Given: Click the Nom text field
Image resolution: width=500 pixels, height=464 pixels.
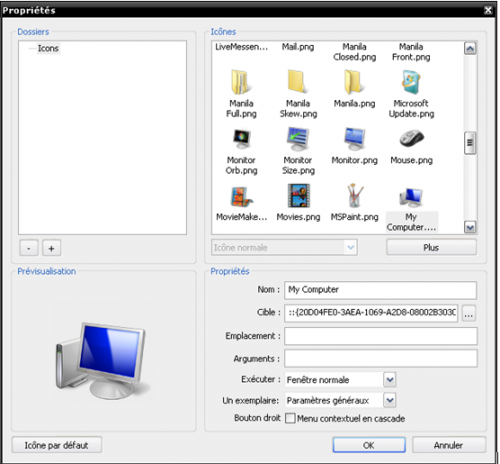Looking at the screenshot, I should [x=380, y=290].
